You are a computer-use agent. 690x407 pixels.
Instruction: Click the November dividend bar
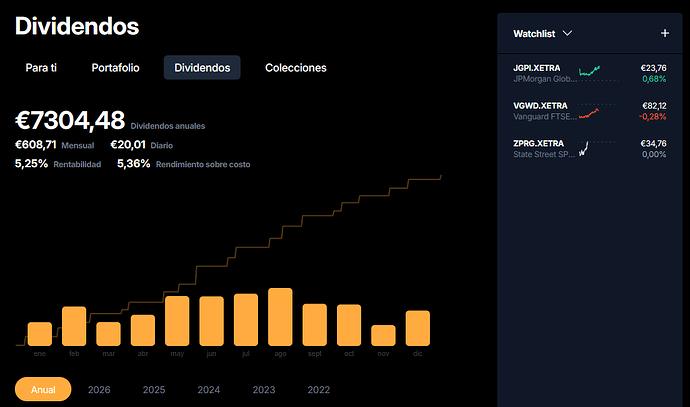pos(383,335)
